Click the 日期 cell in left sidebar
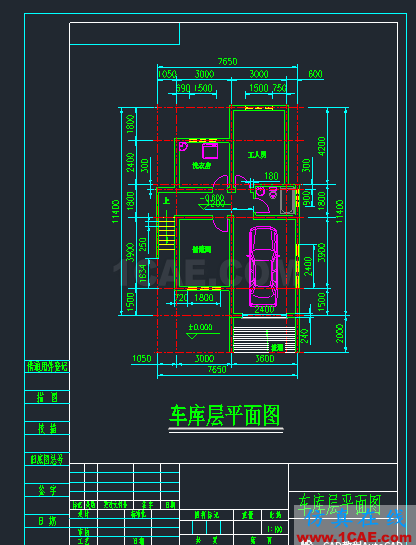 (47, 521)
